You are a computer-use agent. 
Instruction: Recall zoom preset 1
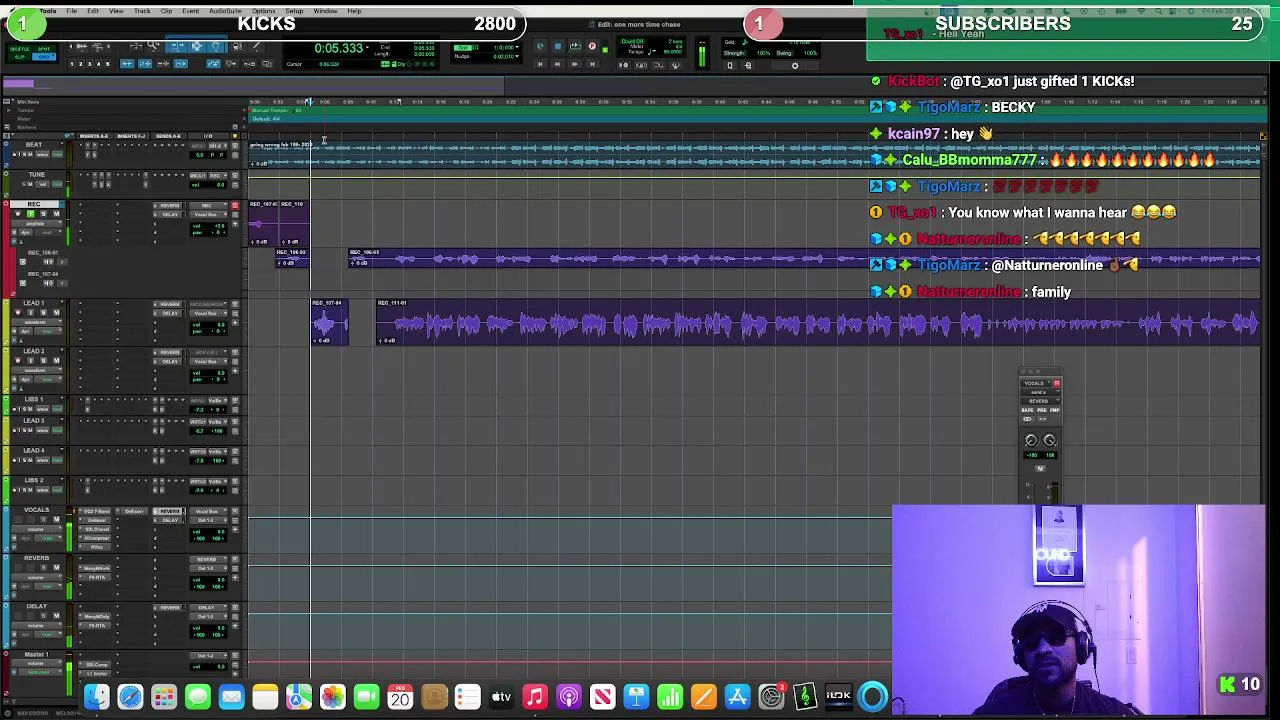tap(72, 64)
